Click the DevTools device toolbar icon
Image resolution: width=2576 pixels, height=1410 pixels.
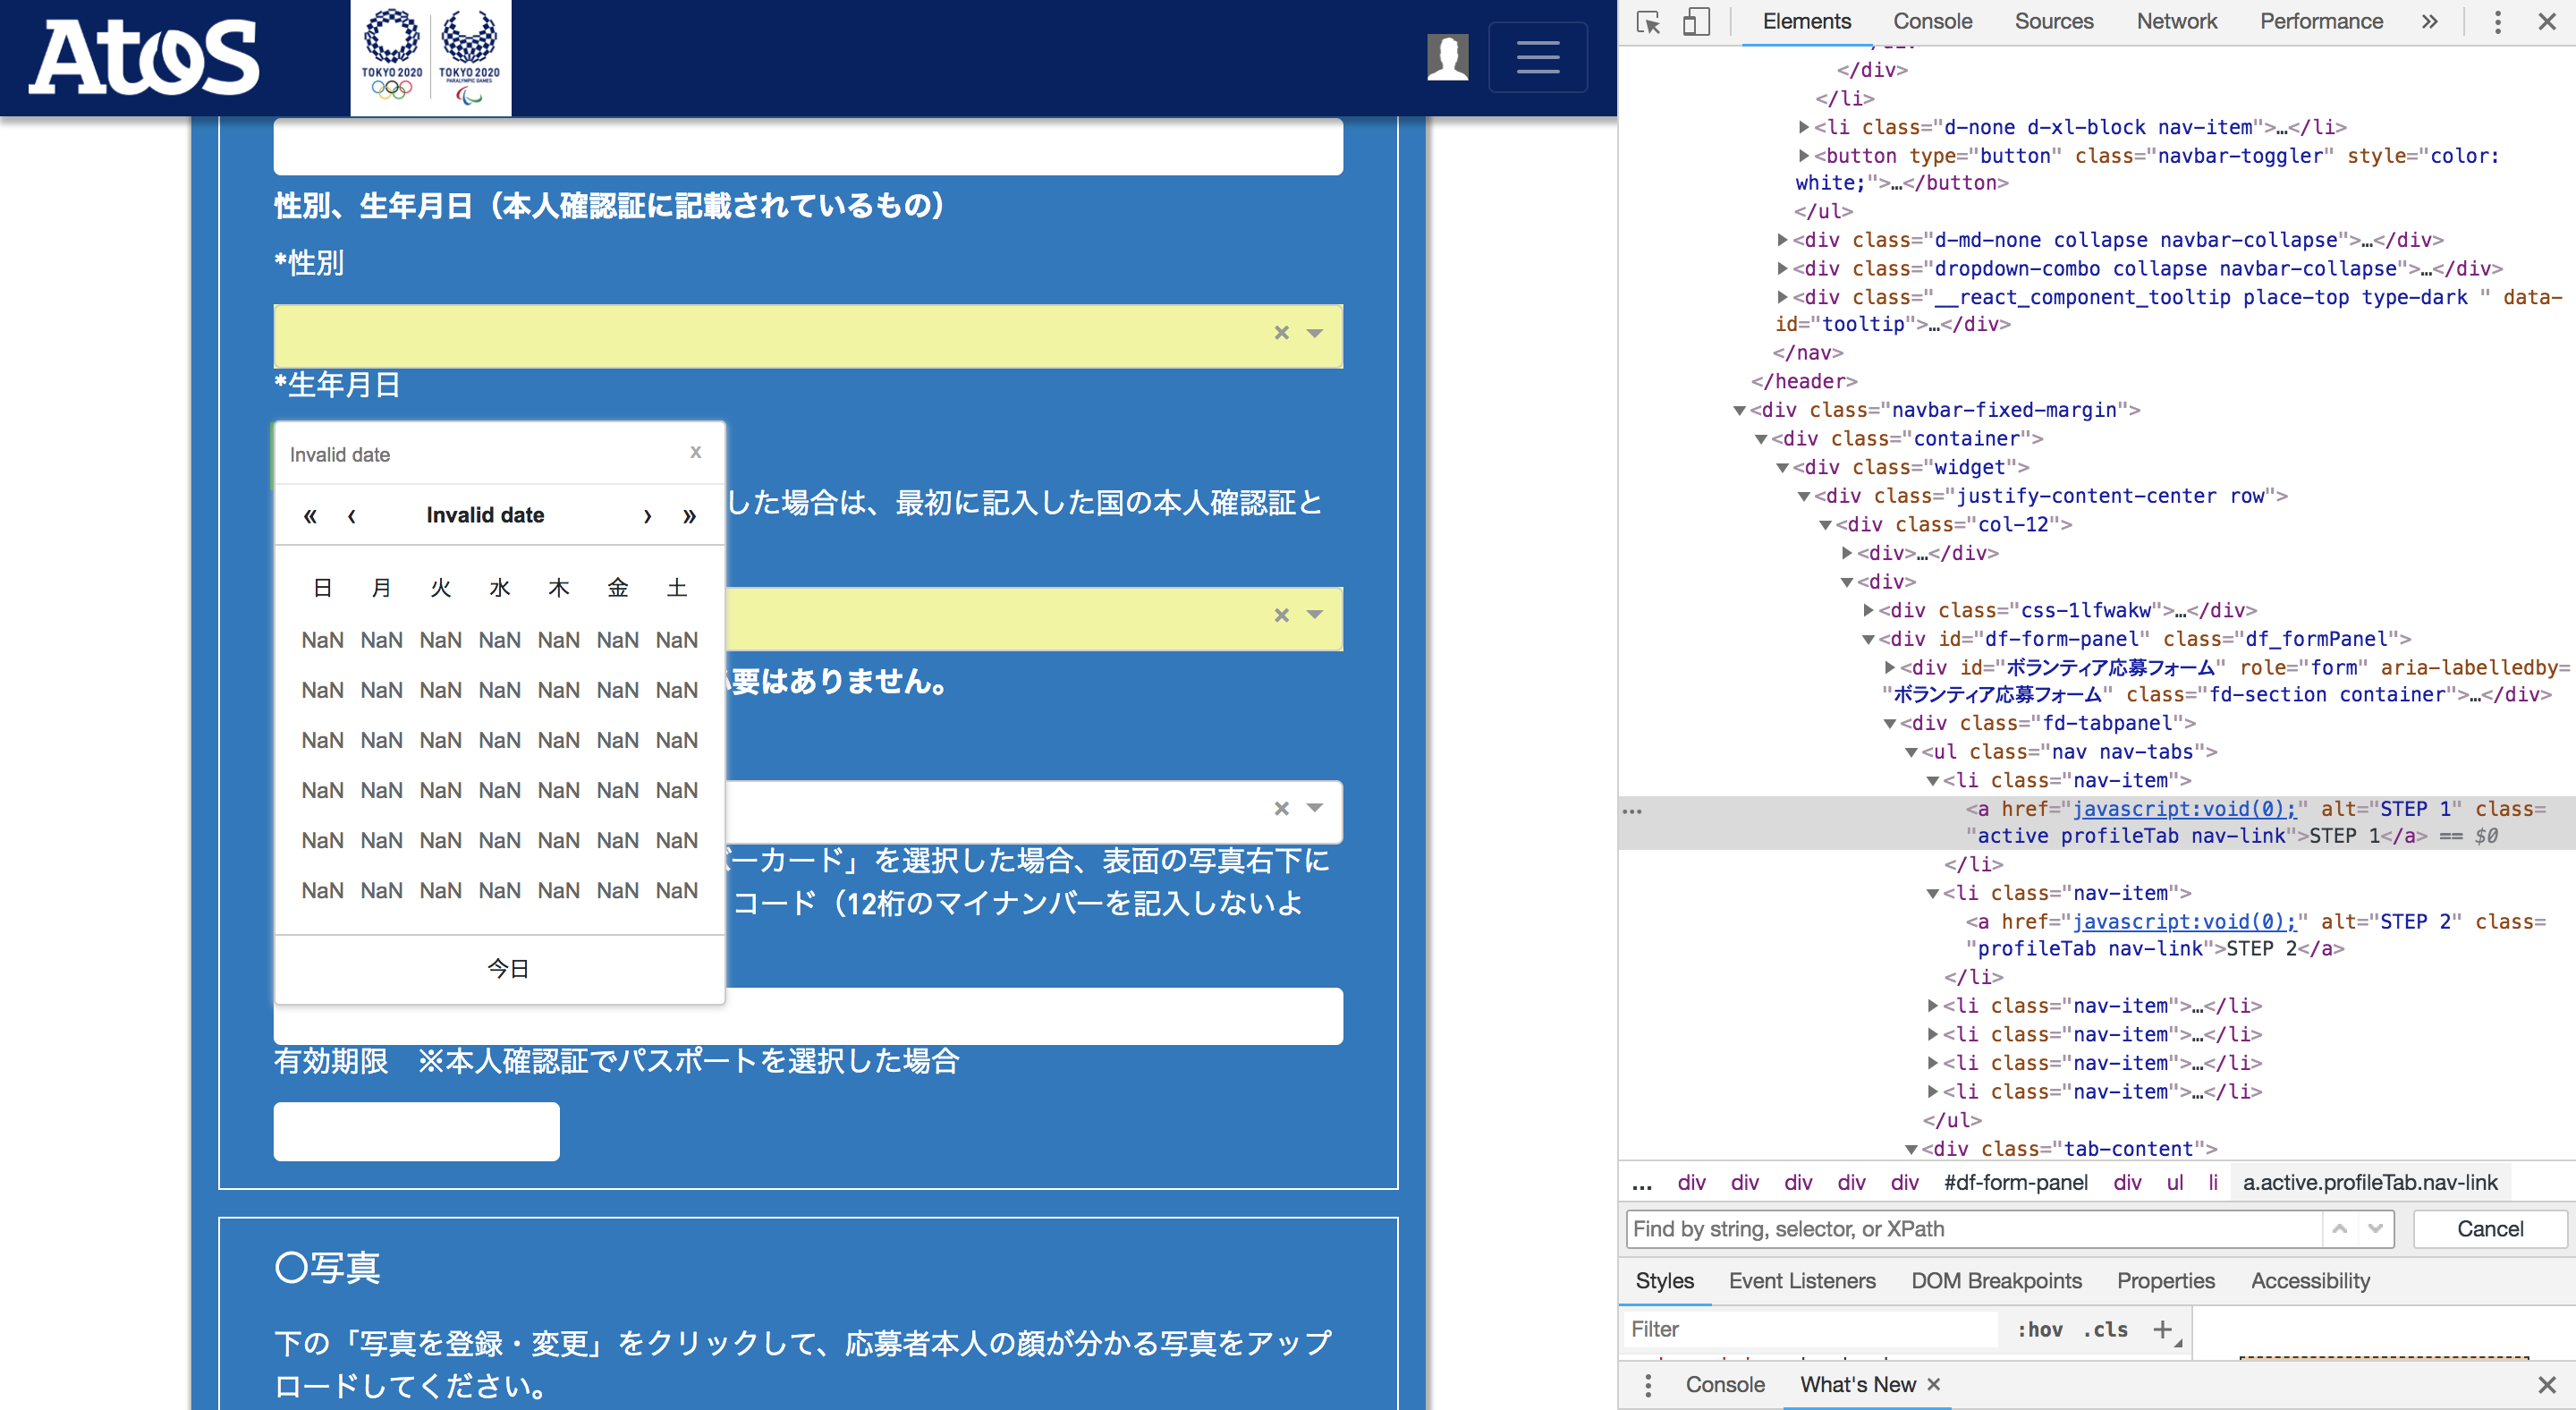pyautogui.click(x=1696, y=17)
